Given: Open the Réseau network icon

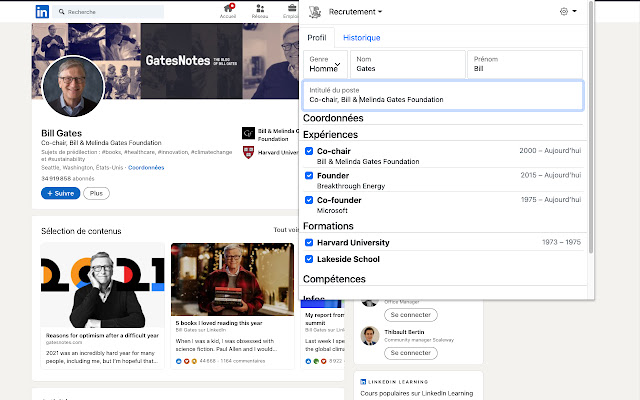Looking at the screenshot, I should (260, 8).
